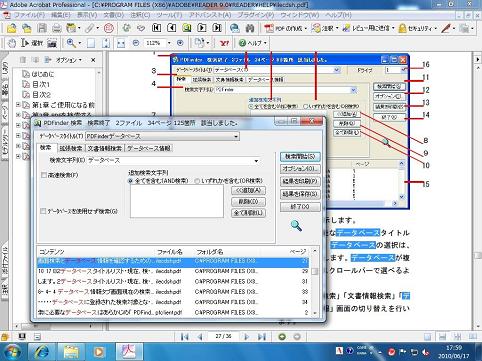
Task: Select 全てを含む(AND検索) radio button
Action: tap(131, 181)
